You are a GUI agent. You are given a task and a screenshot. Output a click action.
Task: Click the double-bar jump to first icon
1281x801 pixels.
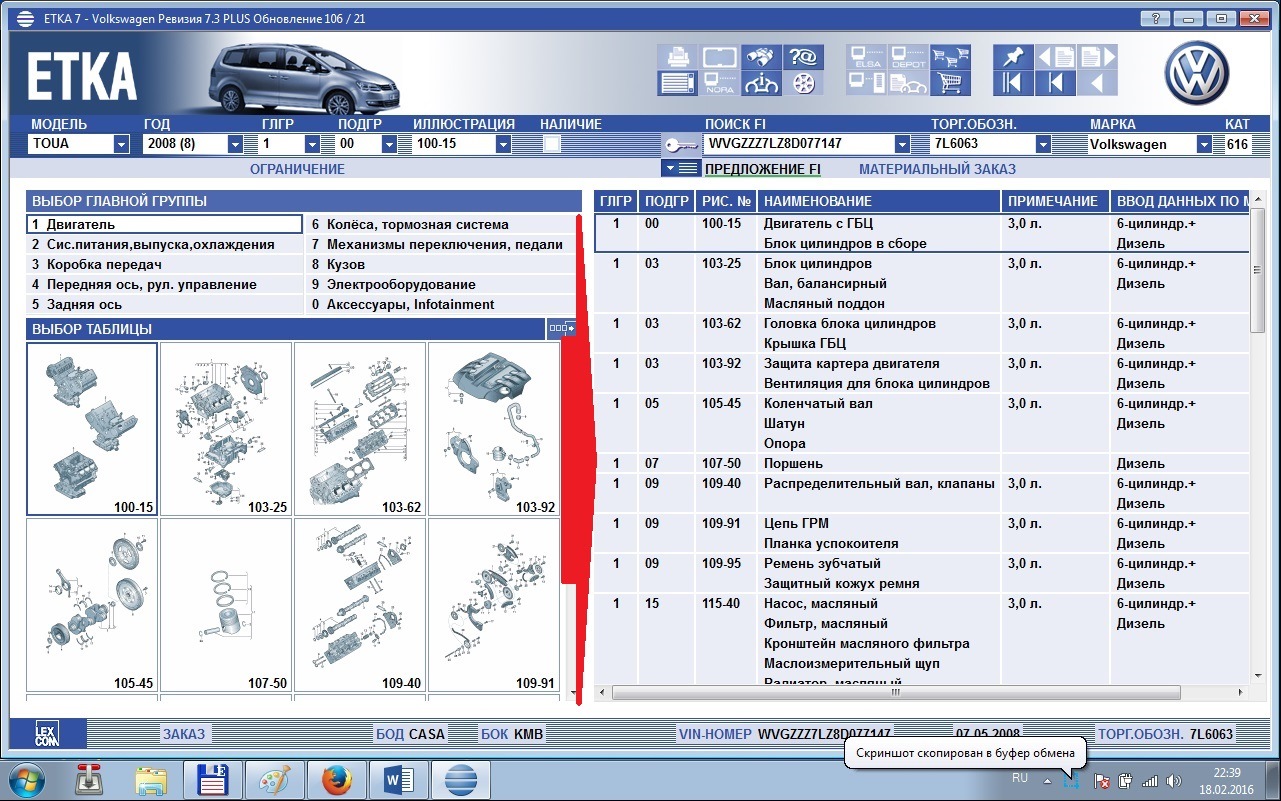tap(1013, 83)
